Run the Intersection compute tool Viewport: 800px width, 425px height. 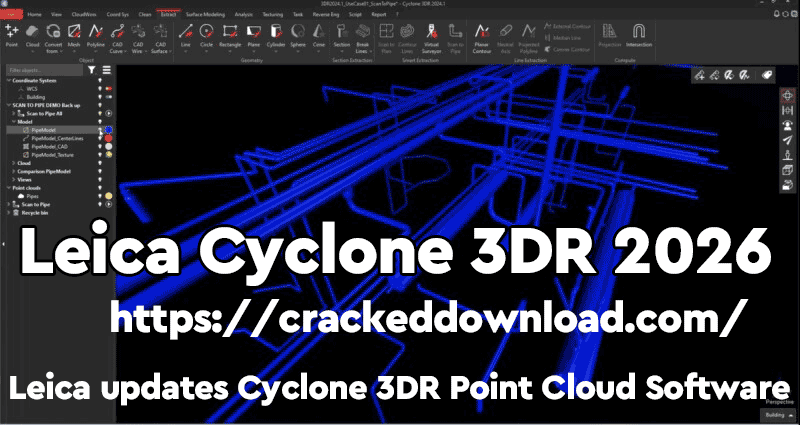click(639, 36)
